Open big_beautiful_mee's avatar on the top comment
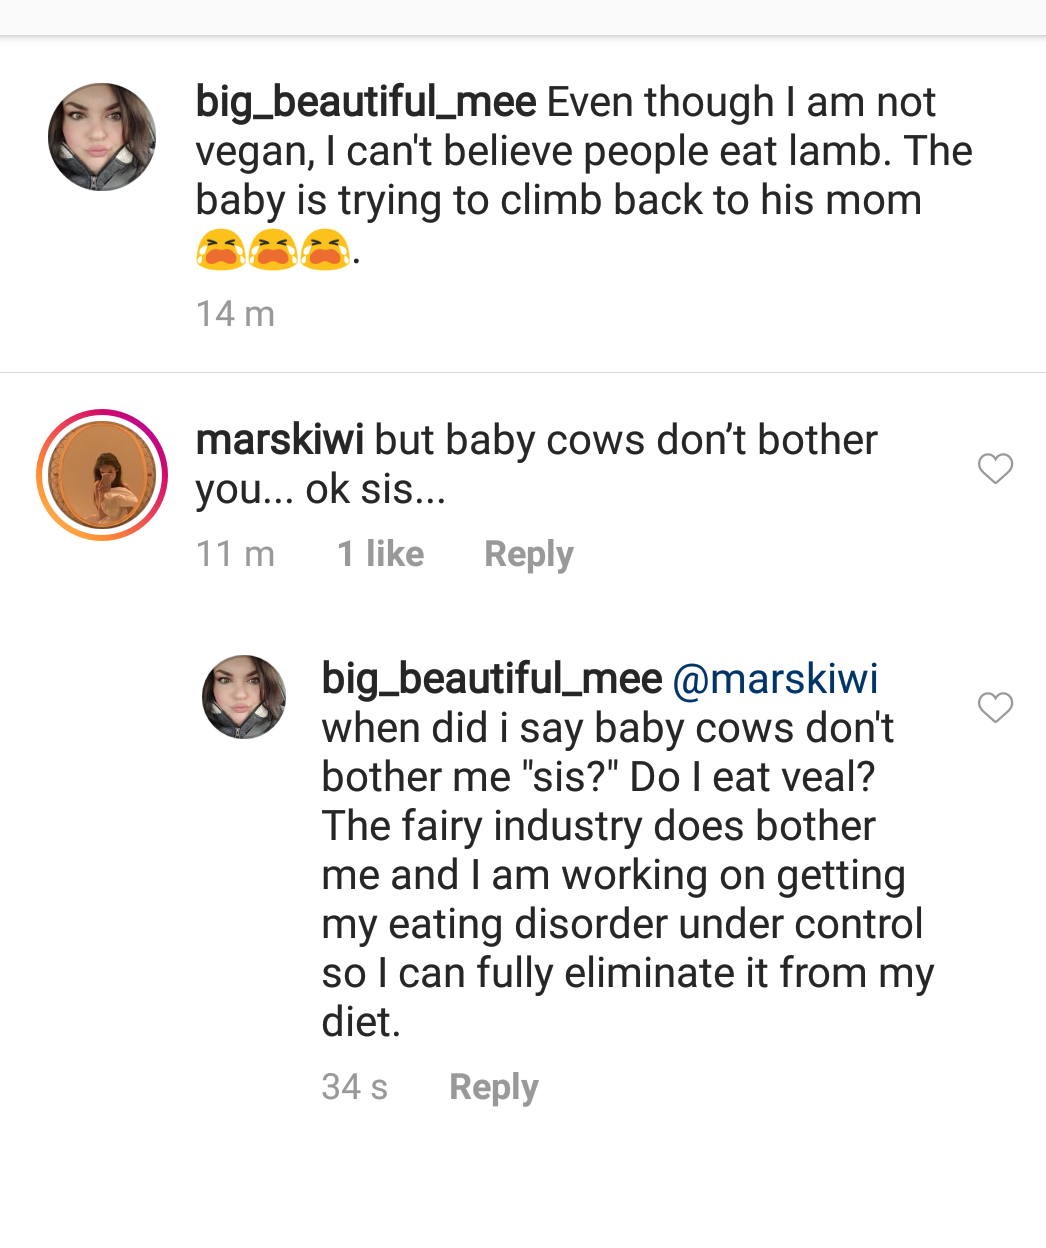This screenshot has width=1046, height=1248. pos(102,137)
